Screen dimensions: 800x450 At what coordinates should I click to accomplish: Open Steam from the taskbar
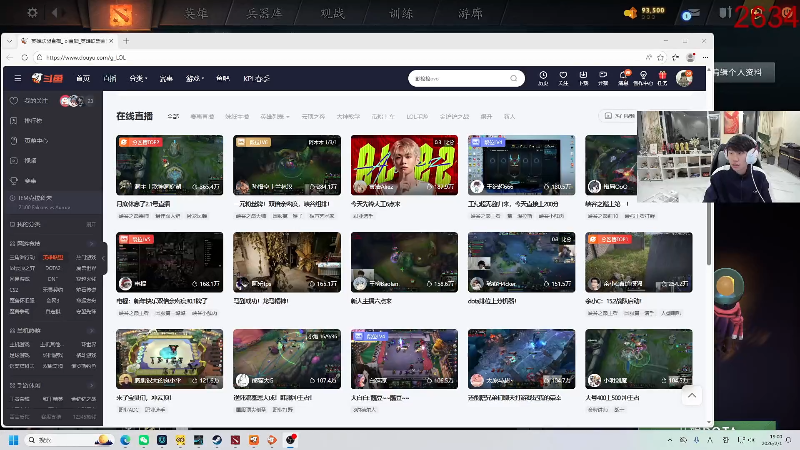click(x=217, y=440)
